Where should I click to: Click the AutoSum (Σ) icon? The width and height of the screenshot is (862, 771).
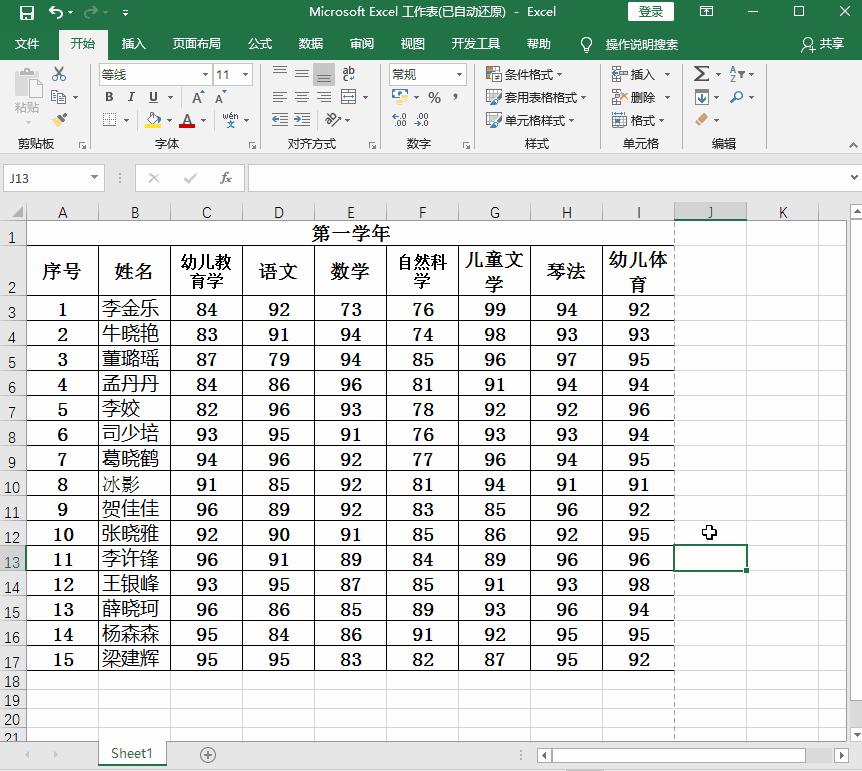coord(700,73)
